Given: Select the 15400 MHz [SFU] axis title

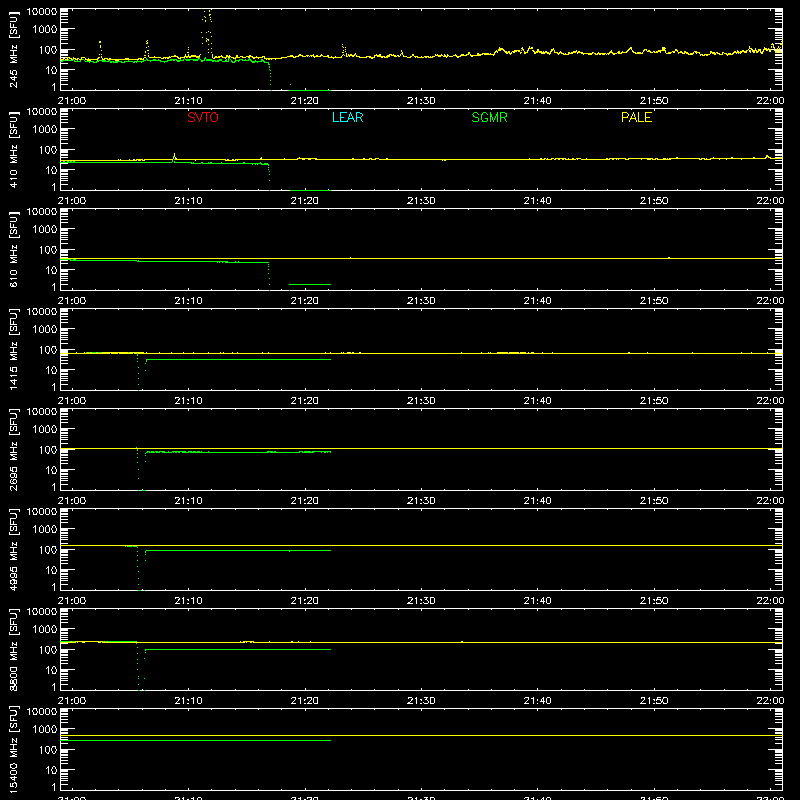Looking at the screenshot, I should pyautogui.click(x=14, y=749).
